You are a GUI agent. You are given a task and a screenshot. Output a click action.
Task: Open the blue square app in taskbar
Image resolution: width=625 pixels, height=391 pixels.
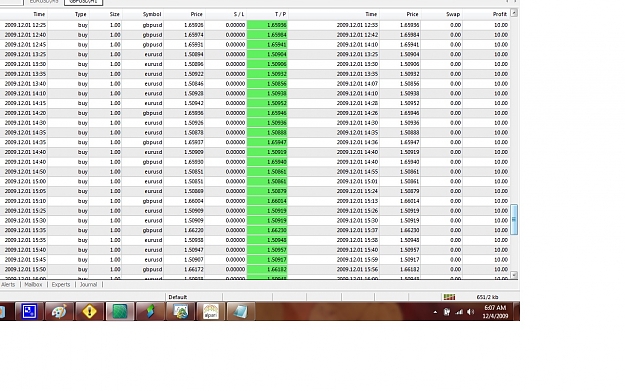click(x=29, y=311)
